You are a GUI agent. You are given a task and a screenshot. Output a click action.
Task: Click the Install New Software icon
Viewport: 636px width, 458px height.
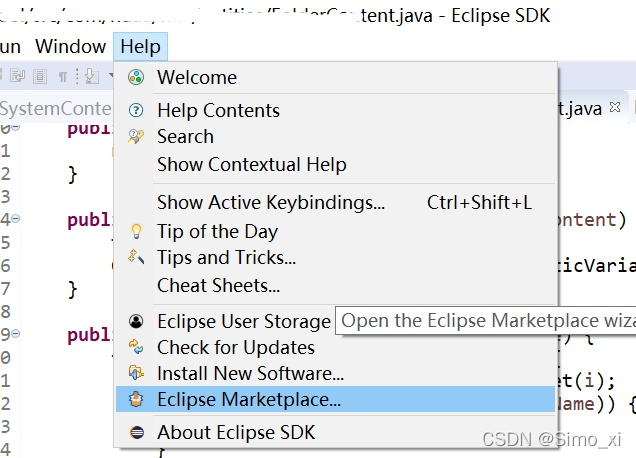pyautogui.click(x=136, y=373)
